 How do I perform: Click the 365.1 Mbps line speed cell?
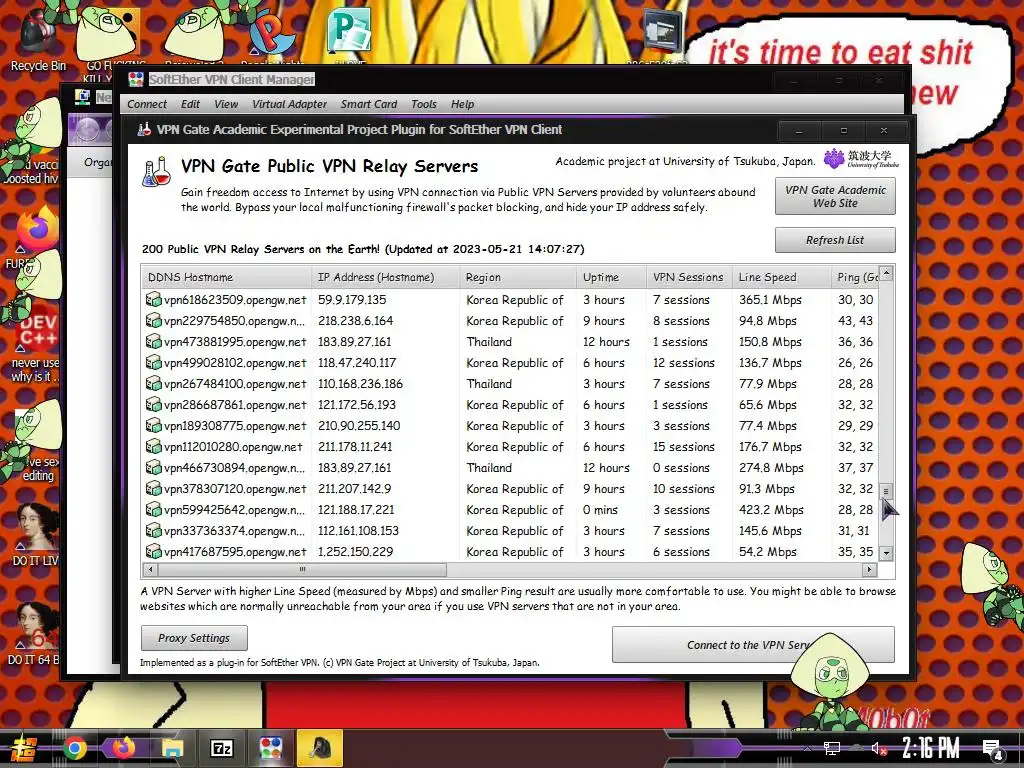pyautogui.click(x=770, y=300)
